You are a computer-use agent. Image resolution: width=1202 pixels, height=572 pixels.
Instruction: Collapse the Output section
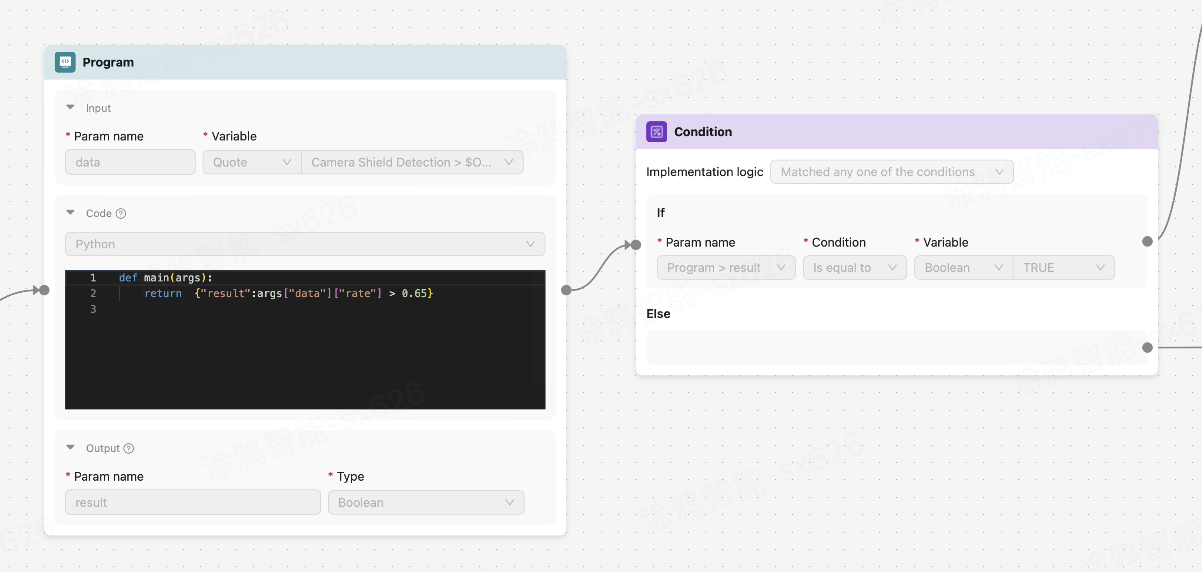coord(71,448)
